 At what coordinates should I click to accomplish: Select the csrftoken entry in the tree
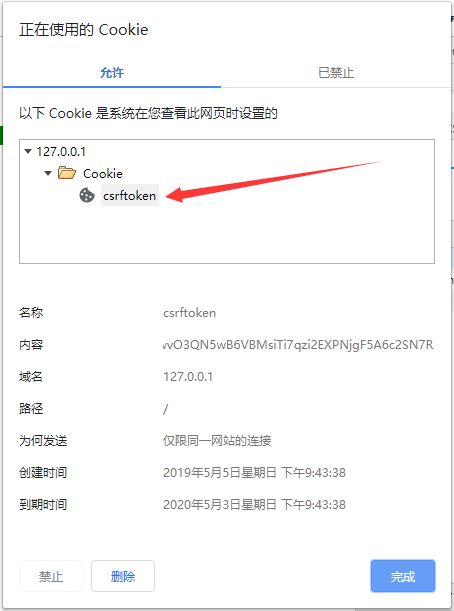[x=130, y=196]
